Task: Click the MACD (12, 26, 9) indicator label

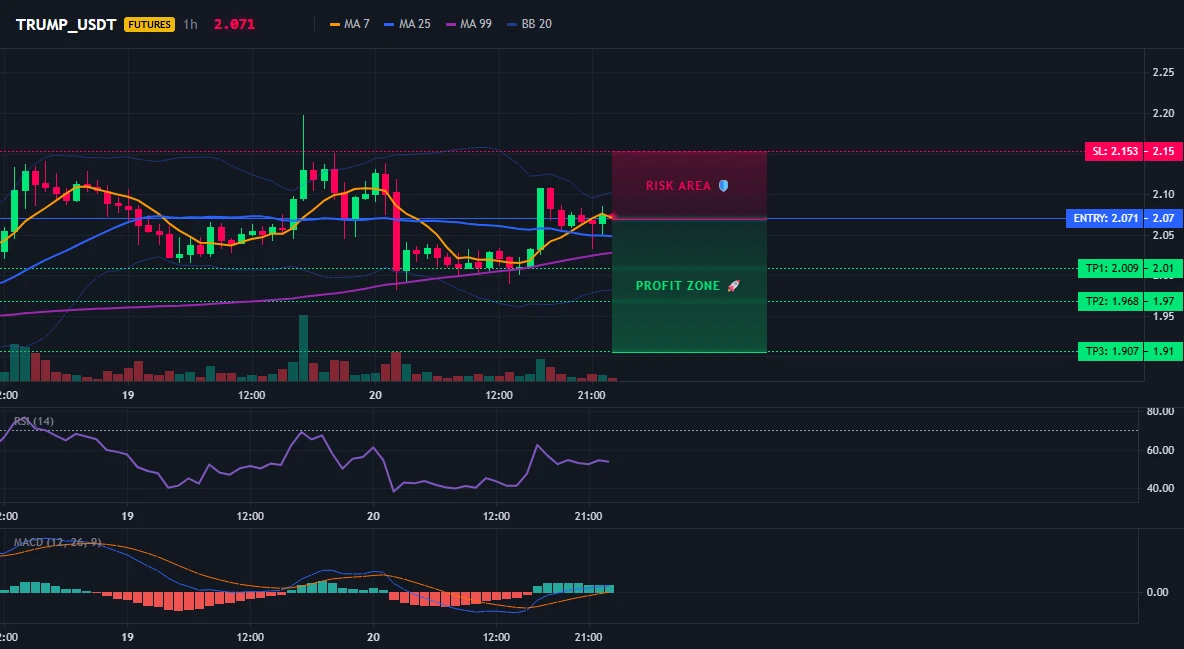Action: [x=57, y=542]
